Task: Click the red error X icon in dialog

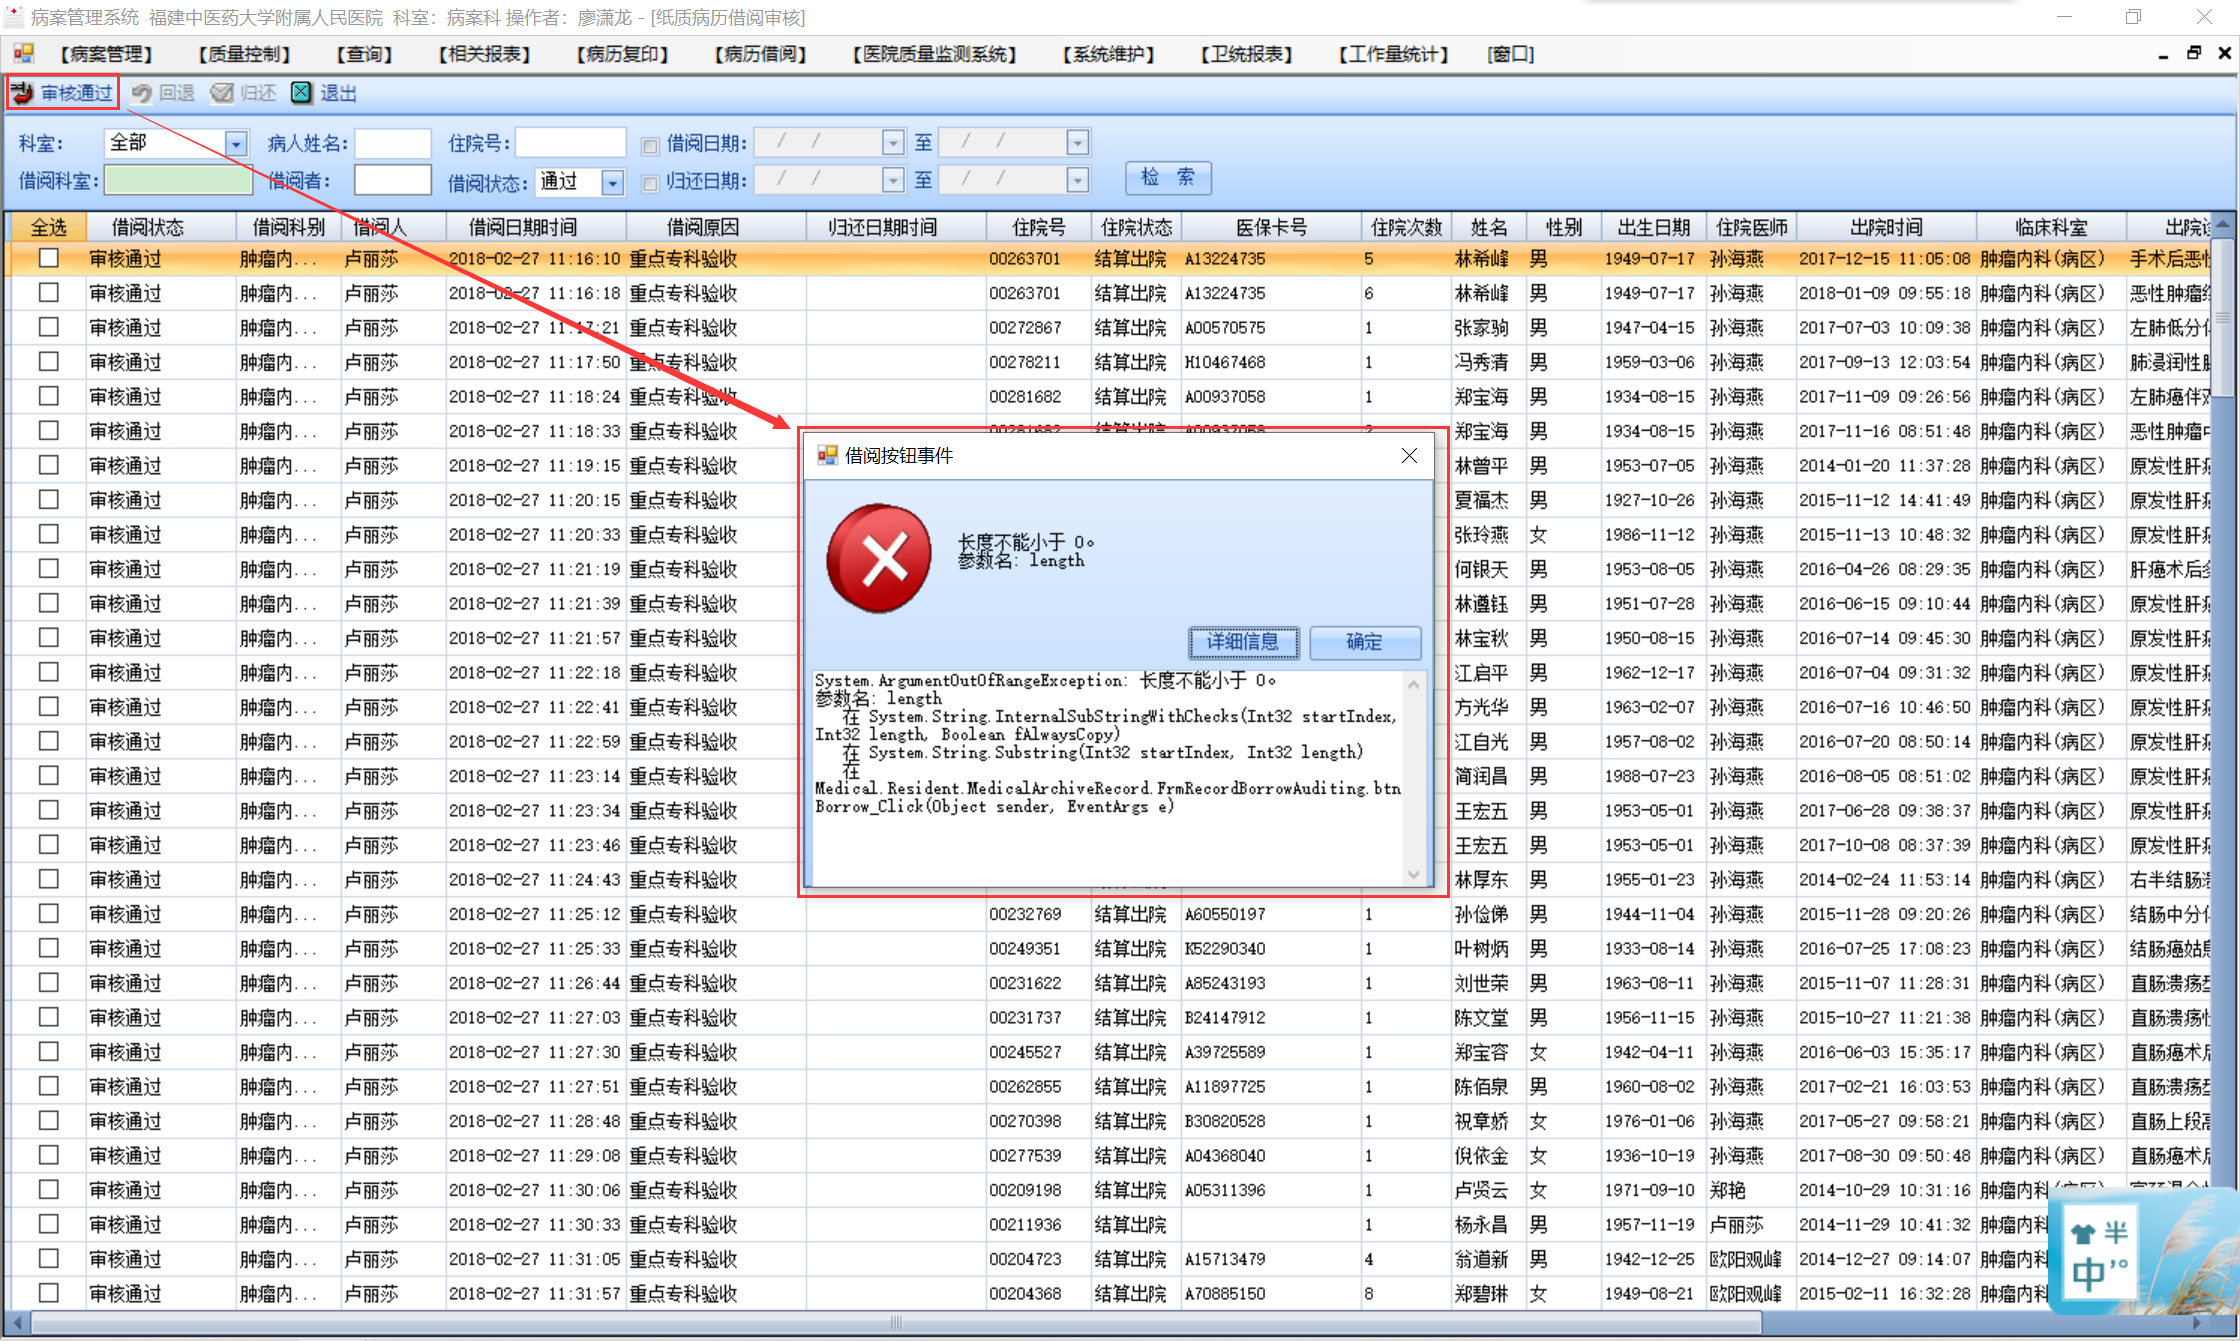Action: [x=879, y=558]
